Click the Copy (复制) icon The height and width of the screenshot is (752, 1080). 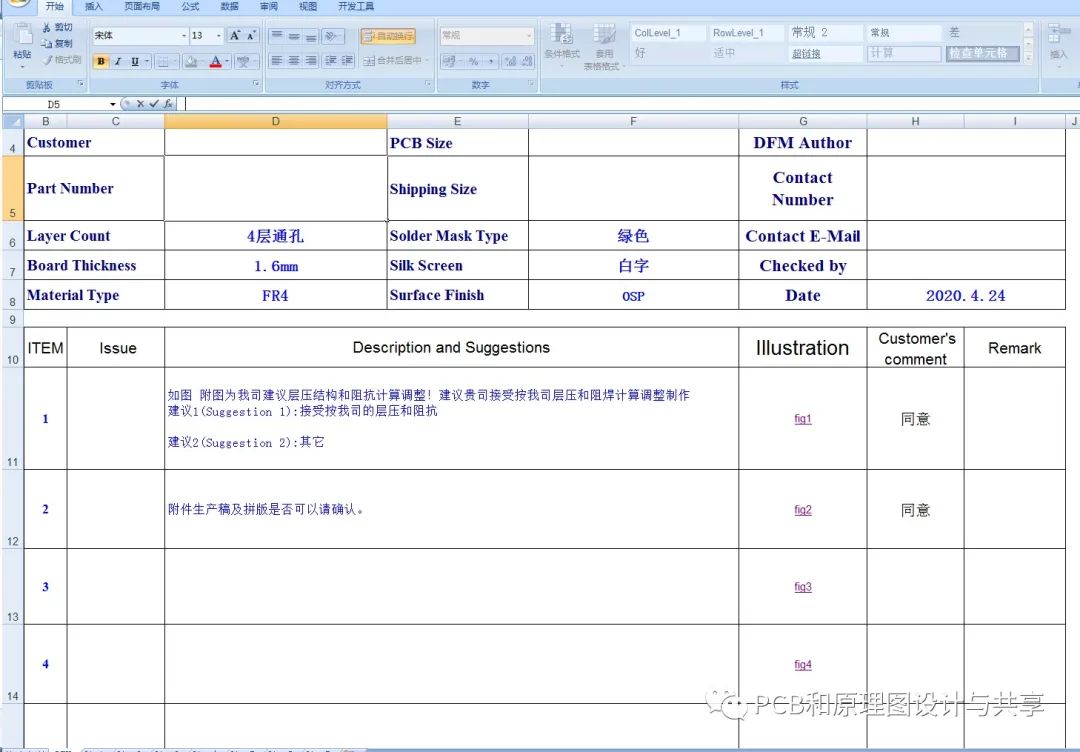point(47,44)
